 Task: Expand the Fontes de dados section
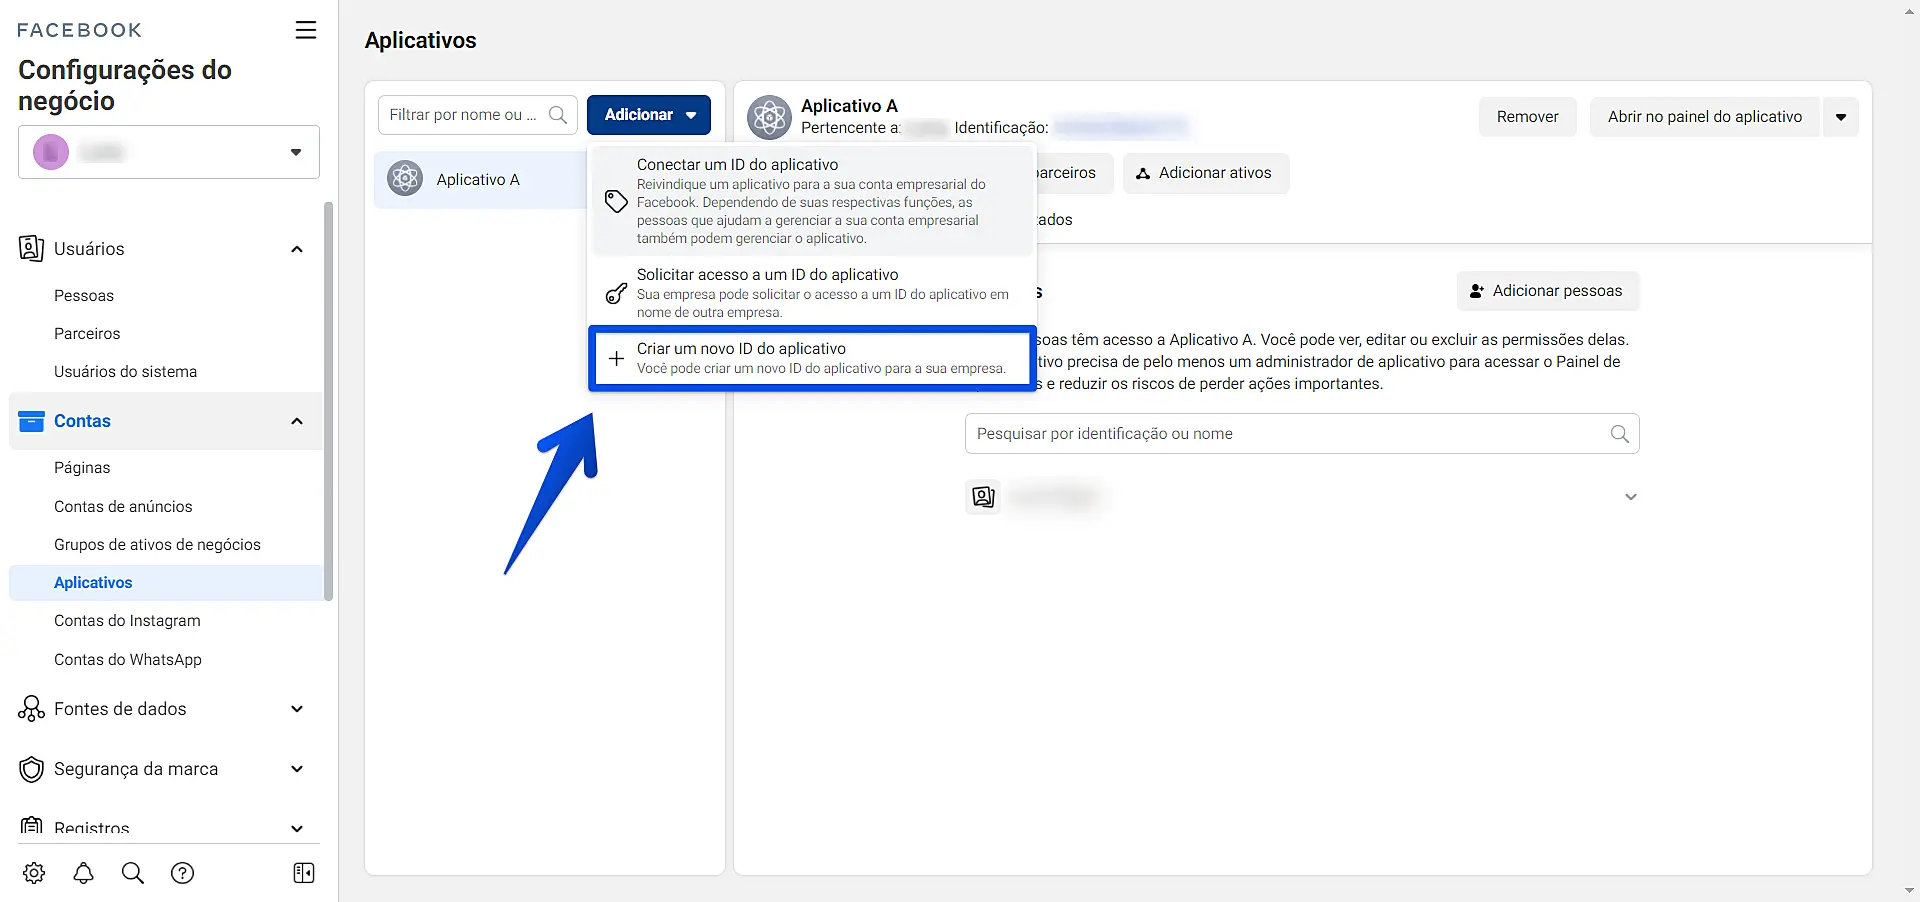(297, 709)
